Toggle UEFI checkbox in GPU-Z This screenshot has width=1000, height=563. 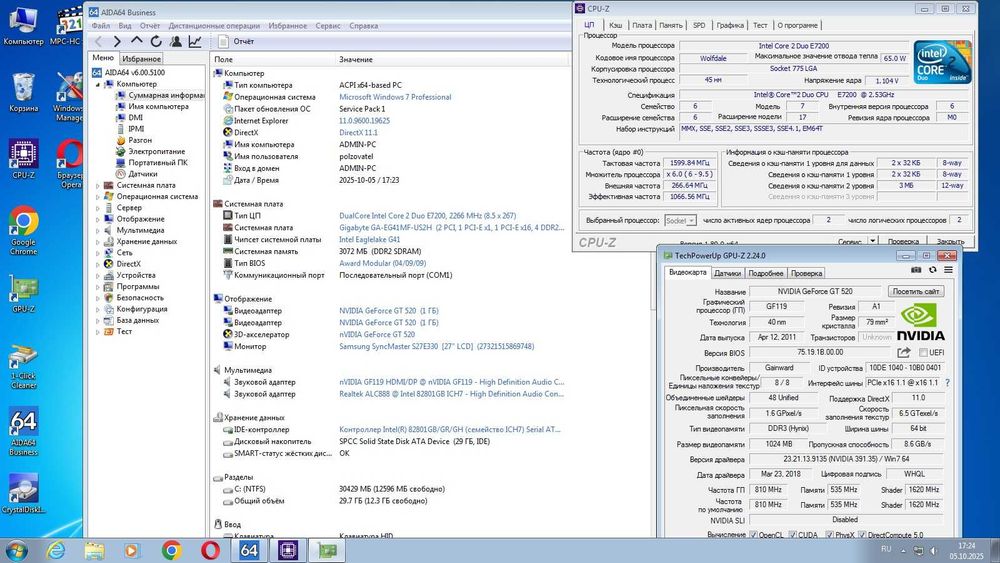[923, 353]
